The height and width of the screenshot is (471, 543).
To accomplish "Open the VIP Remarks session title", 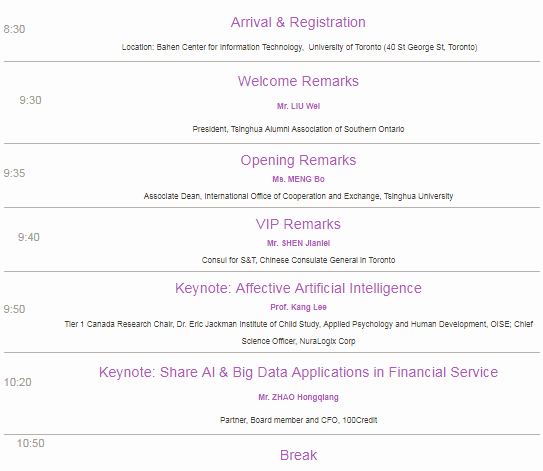I will click(298, 224).
